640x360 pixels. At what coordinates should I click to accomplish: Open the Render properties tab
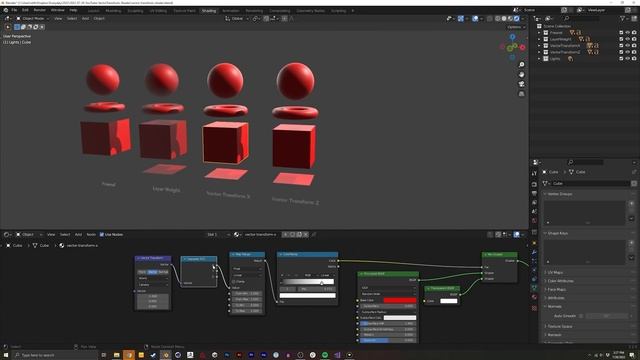534,184
